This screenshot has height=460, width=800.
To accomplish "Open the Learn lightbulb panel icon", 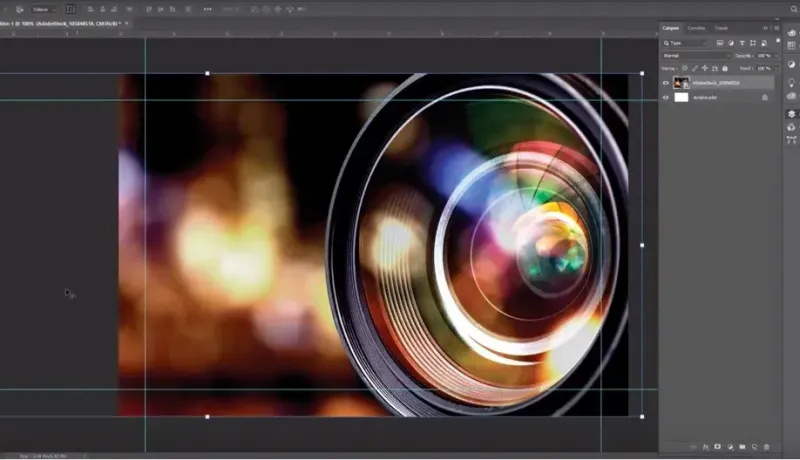I will pyautogui.click(x=791, y=82).
